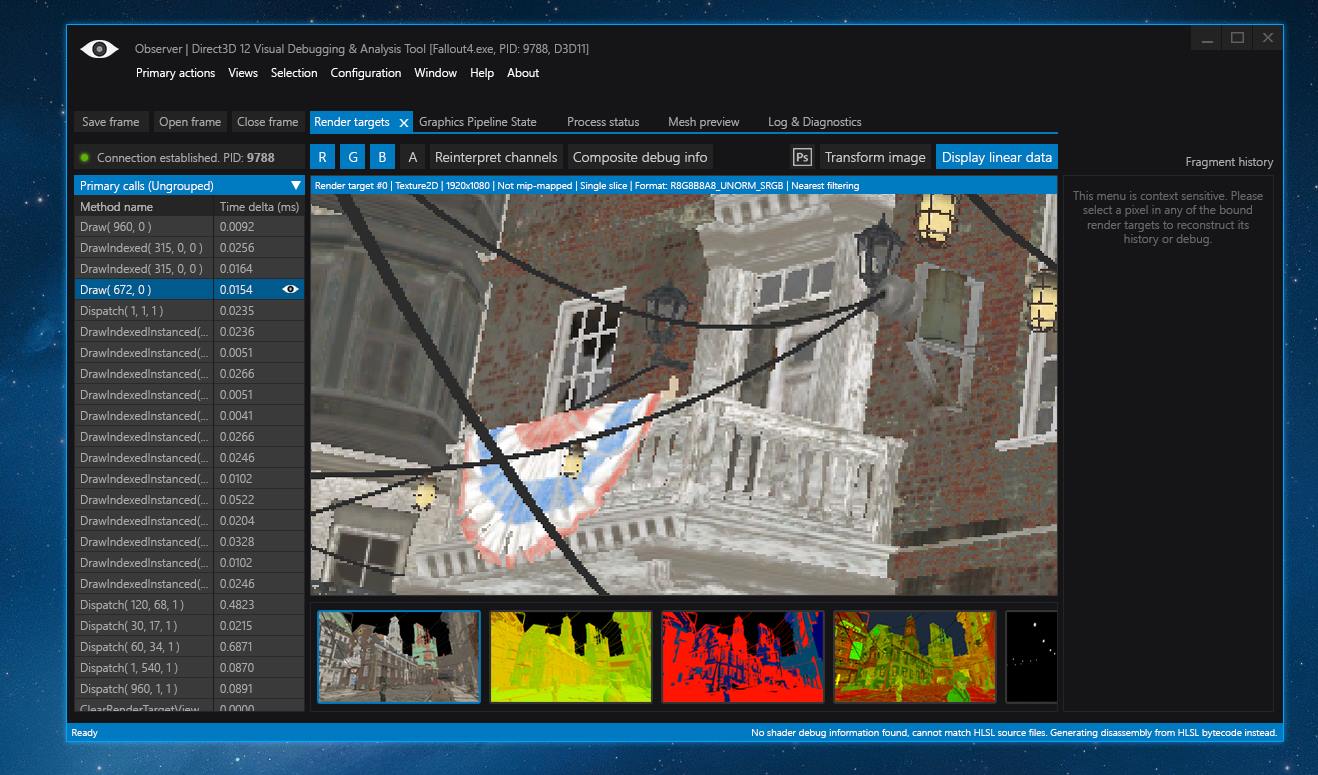Toggle Display linear data
This screenshot has width=1318, height=775.
[996, 157]
